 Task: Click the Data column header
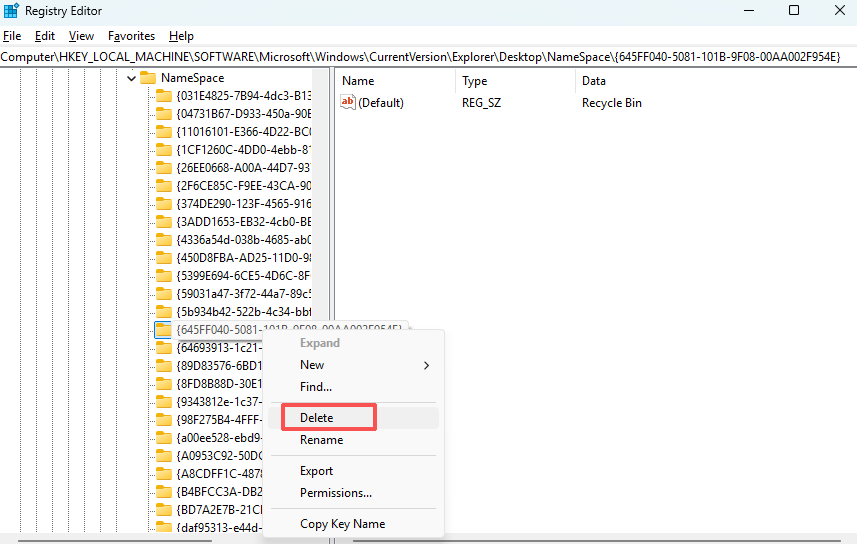click(x=594, y=81)
